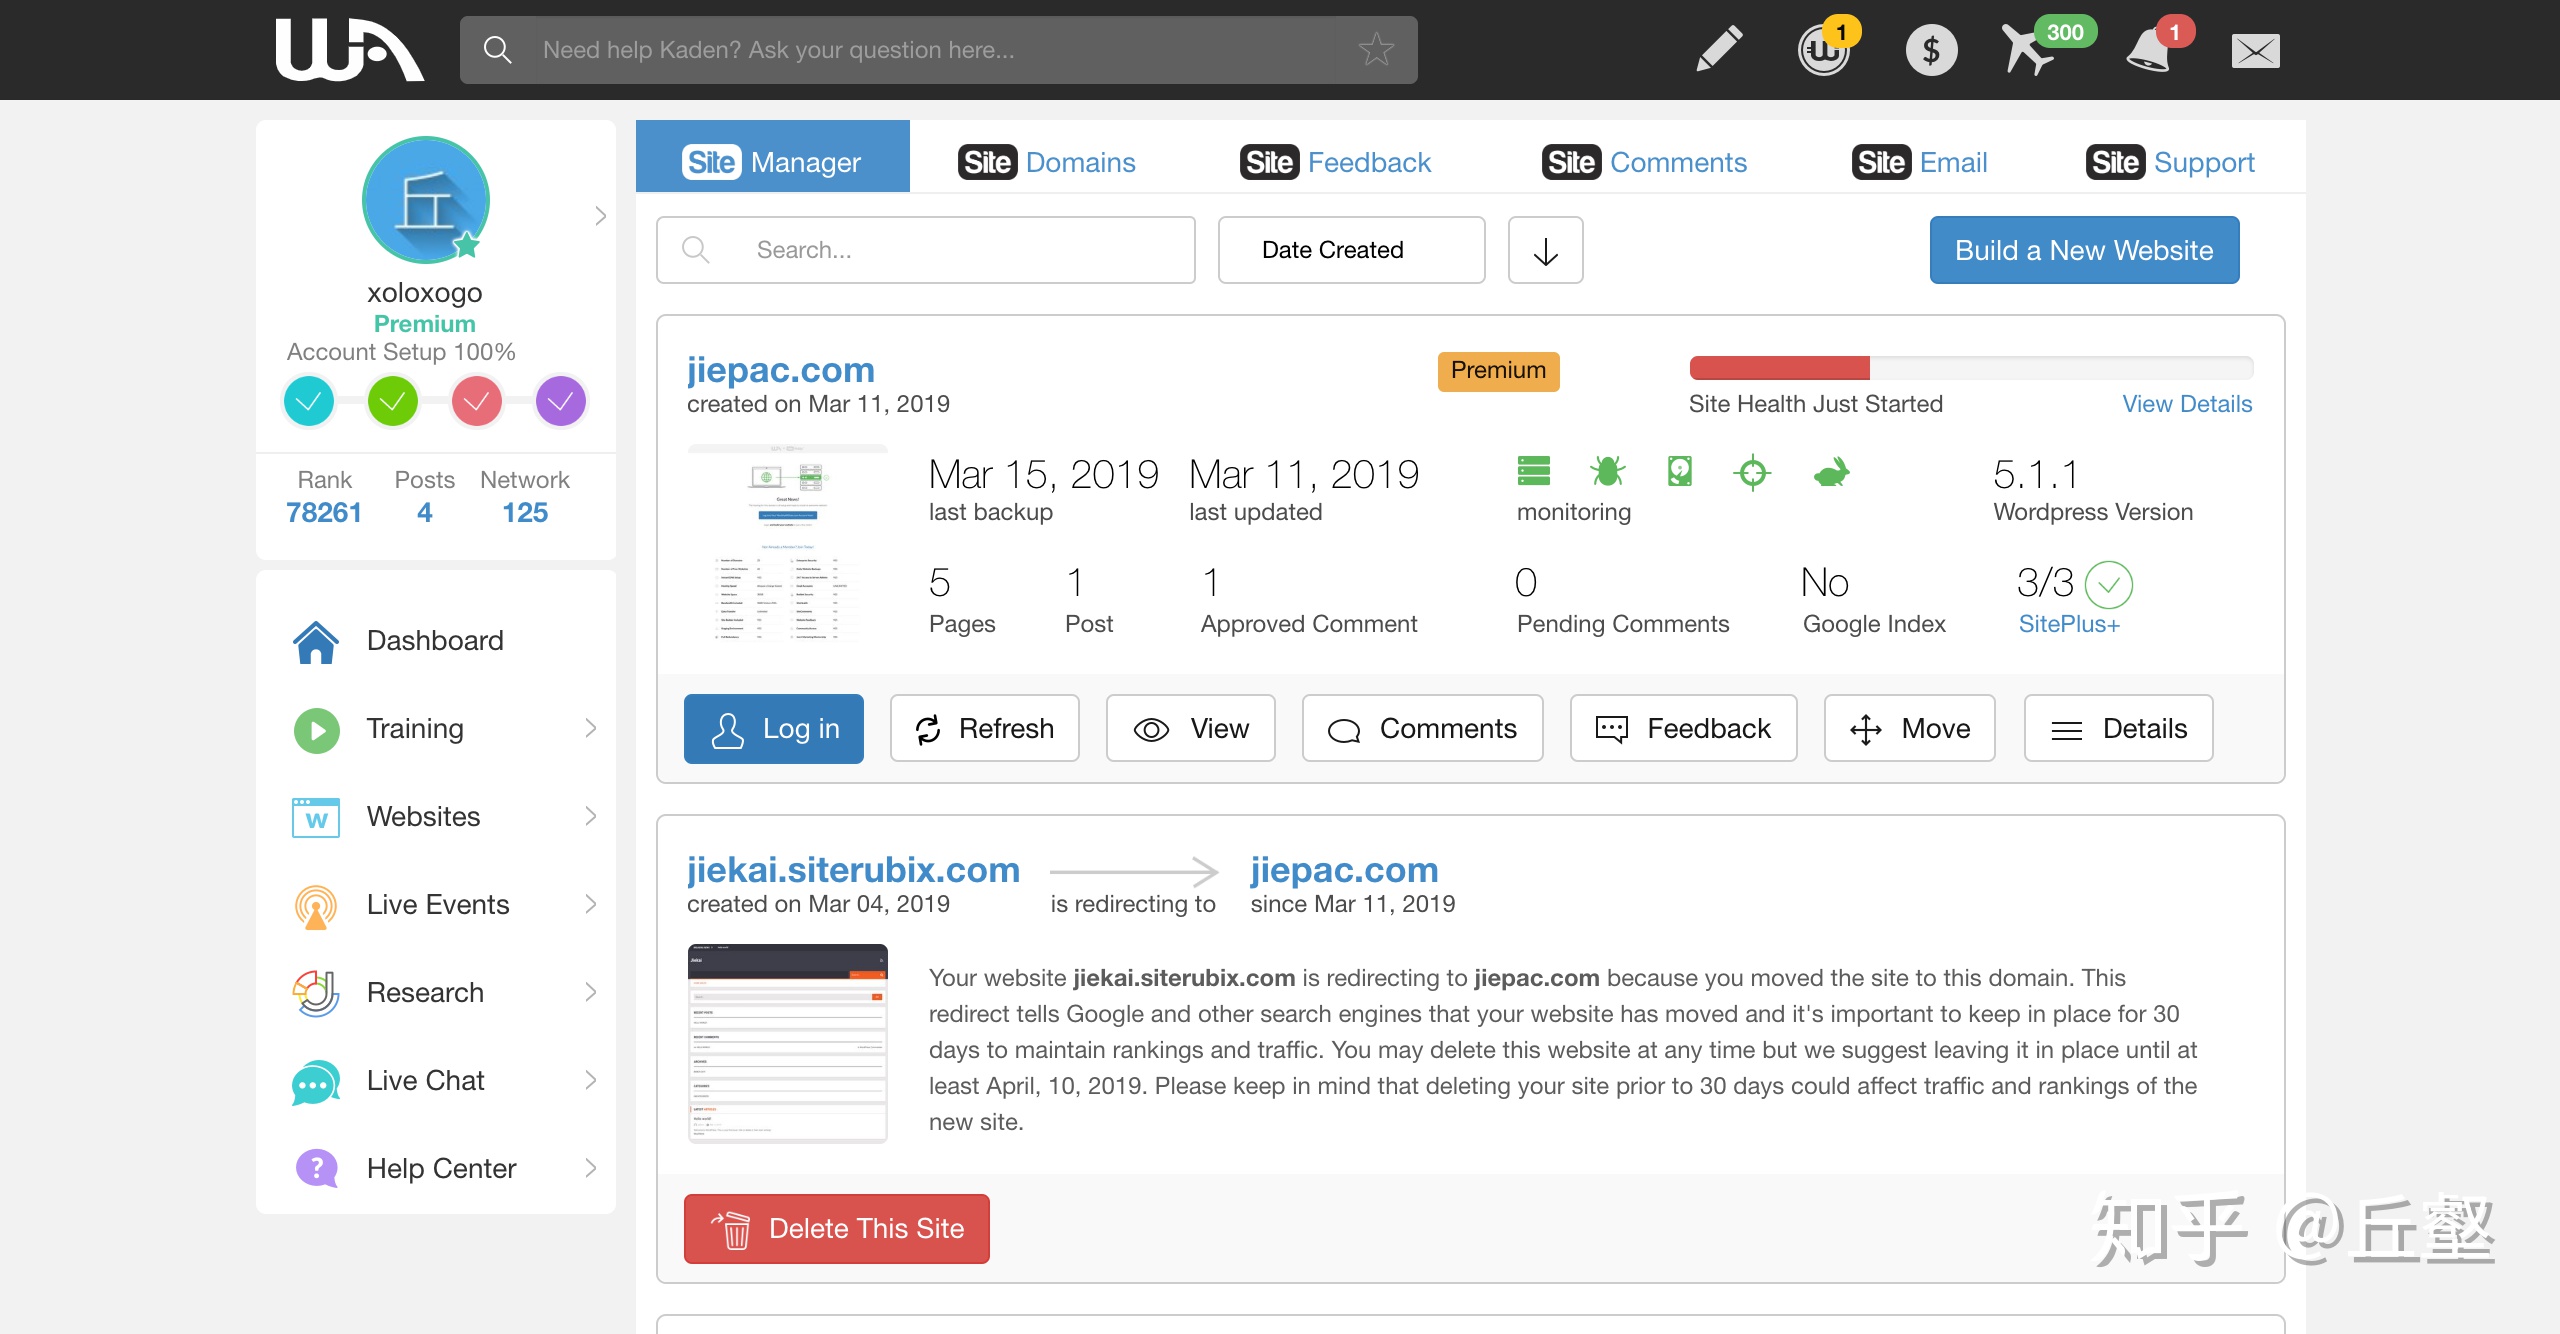Click the purple account setup checkmark
Viewport: 2560px width, 1334px height.
(561, 401)
